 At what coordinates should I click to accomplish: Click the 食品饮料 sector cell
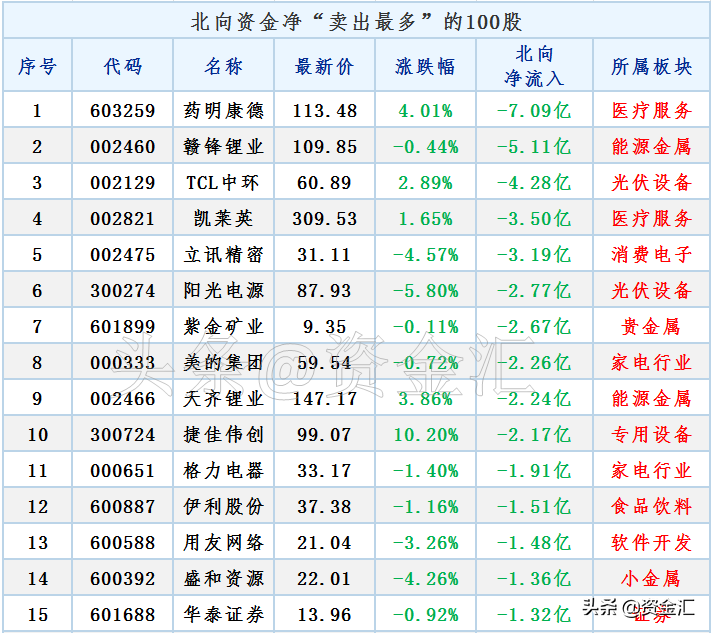click(652, 507)
